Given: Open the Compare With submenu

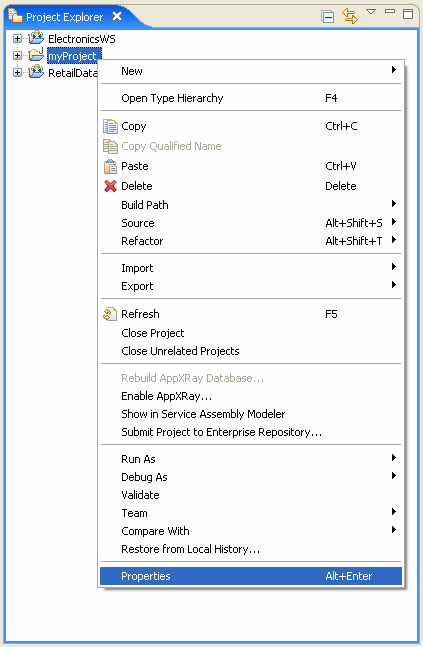Looking at the screenshot, I should point(251,531).
